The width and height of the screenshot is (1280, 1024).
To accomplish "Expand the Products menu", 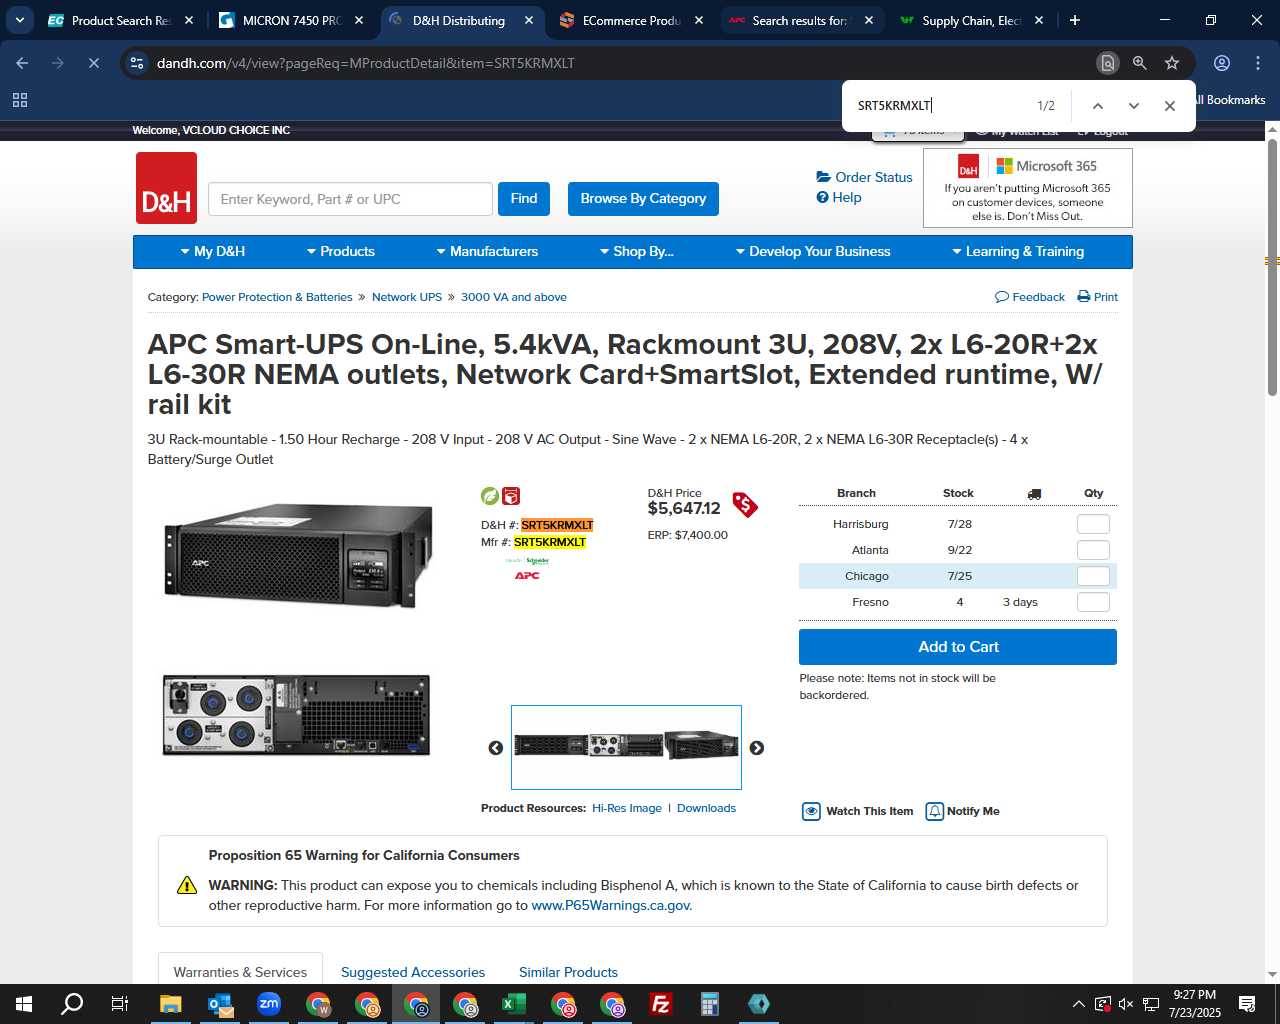I will pos(341,252).
